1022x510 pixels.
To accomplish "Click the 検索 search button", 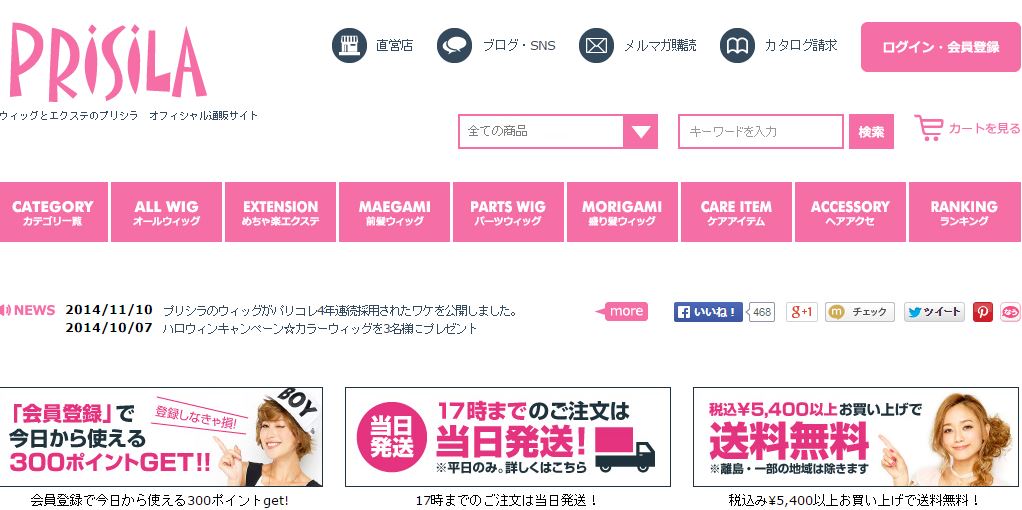I will point(871,132).
